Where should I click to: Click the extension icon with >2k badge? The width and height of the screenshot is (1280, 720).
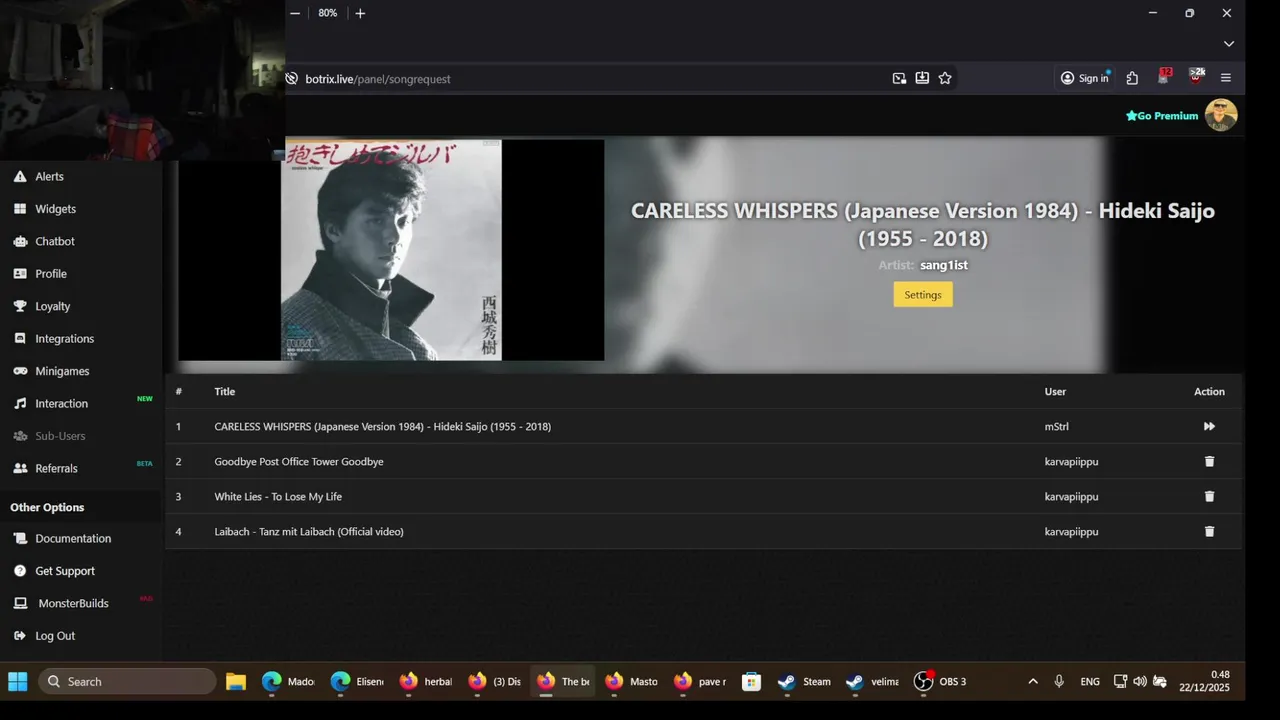[x=1196, y=76]
